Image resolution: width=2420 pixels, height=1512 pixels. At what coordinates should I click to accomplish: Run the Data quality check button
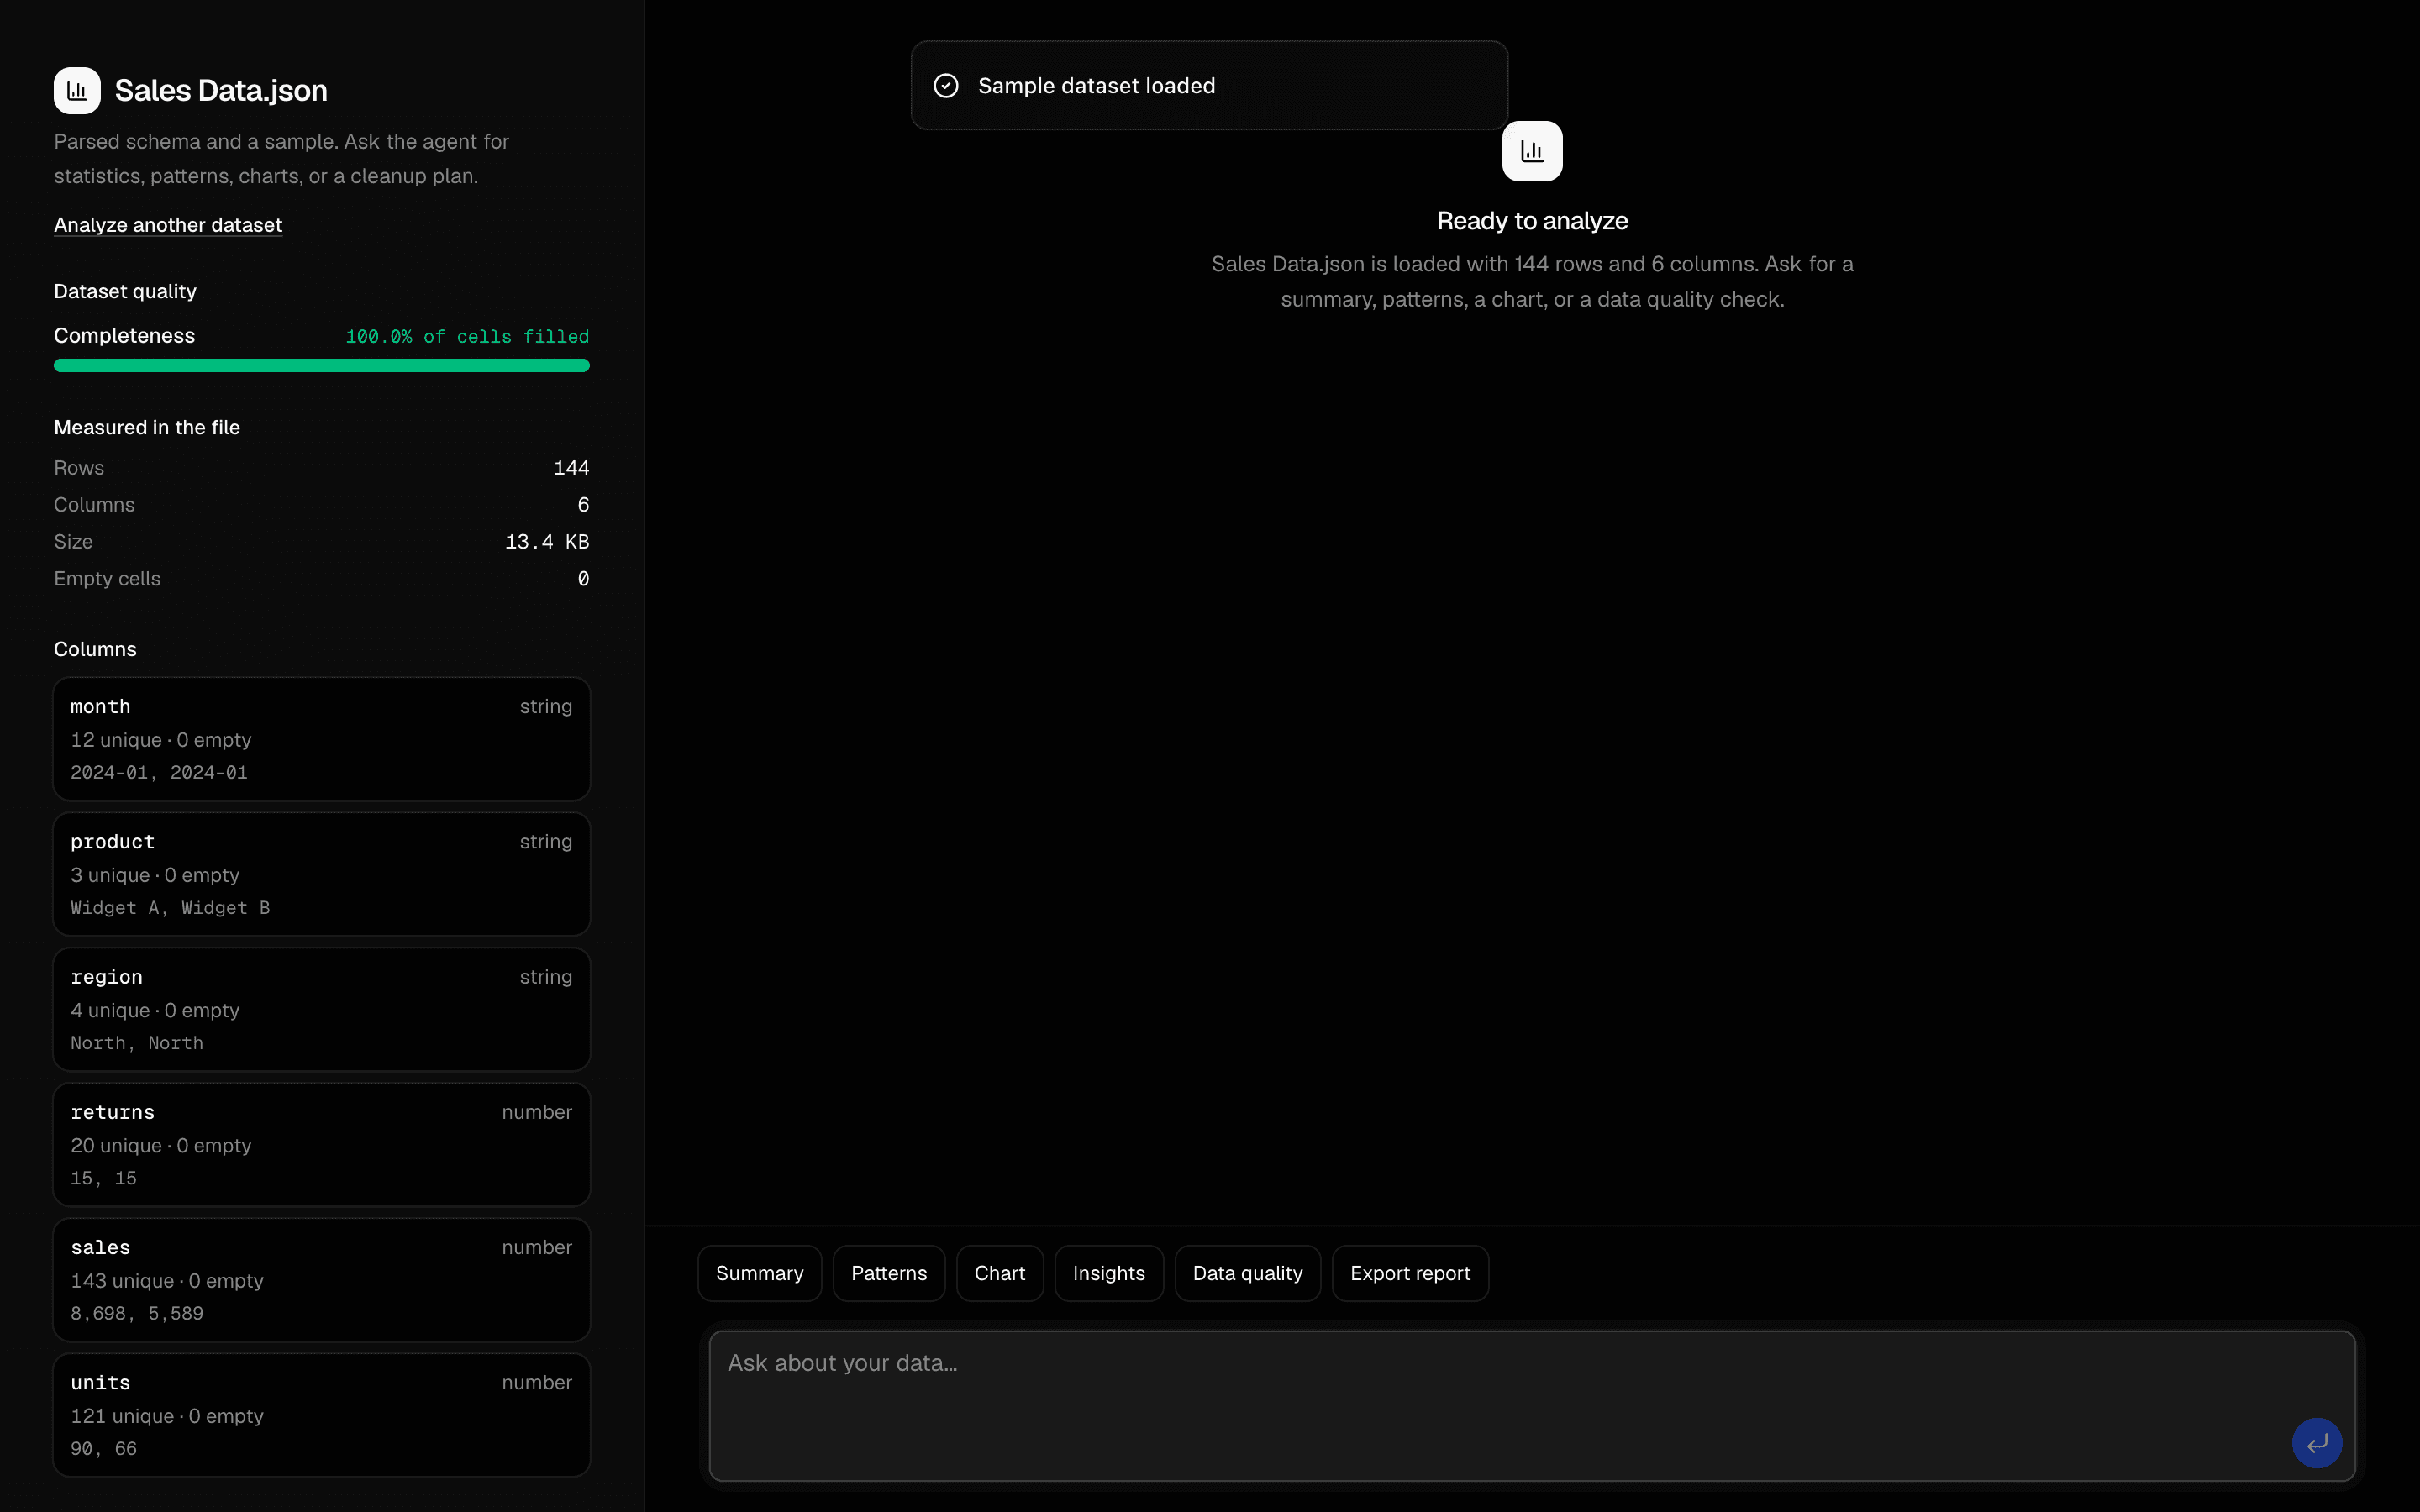[x=1248, y=1273]
